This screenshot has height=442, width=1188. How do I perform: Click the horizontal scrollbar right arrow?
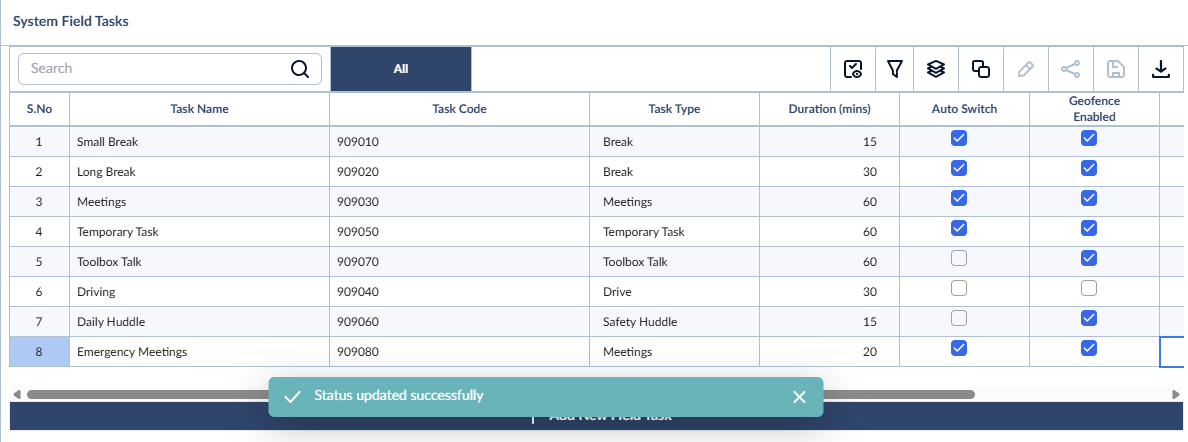coord(1175,394)
